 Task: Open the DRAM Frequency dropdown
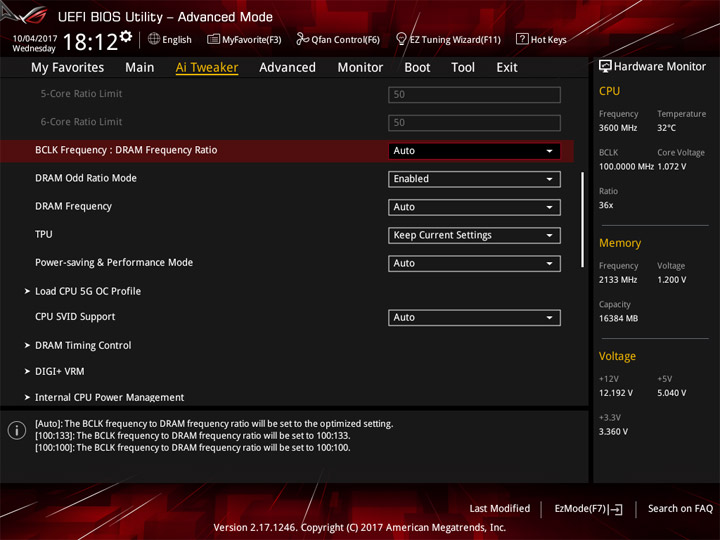tap(474, 207)
